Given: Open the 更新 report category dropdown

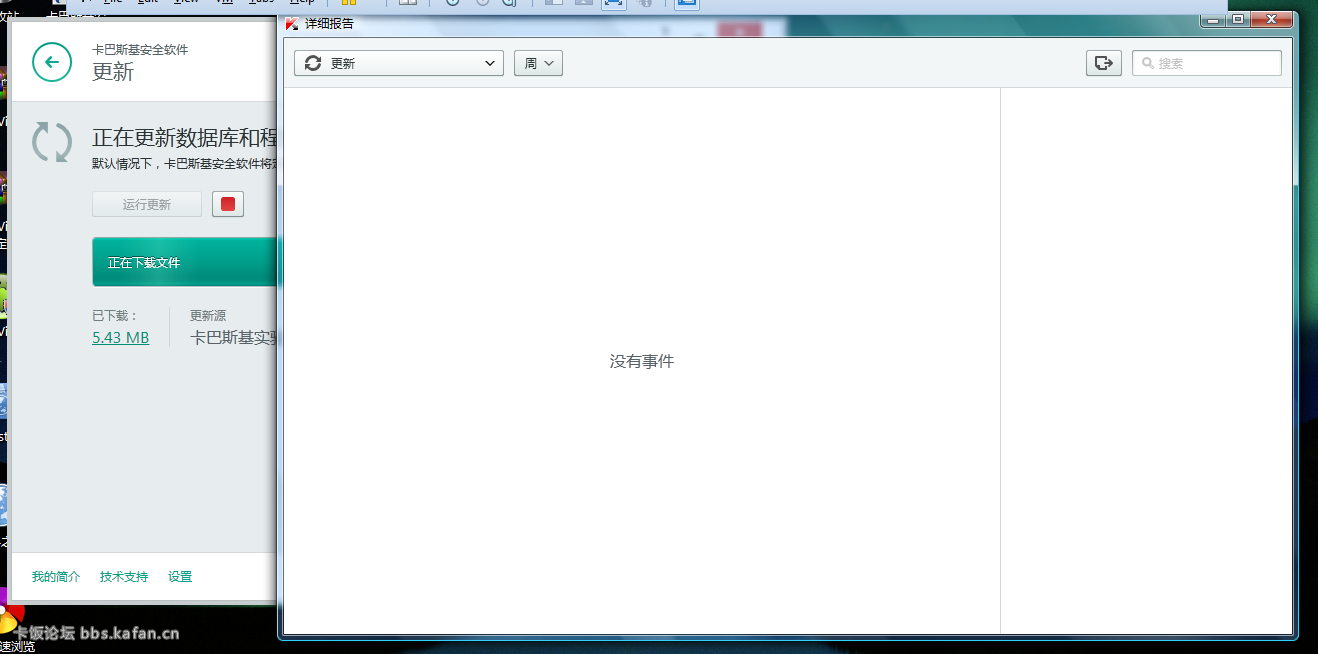Looking at the screenshot, I should click(399, 63).
